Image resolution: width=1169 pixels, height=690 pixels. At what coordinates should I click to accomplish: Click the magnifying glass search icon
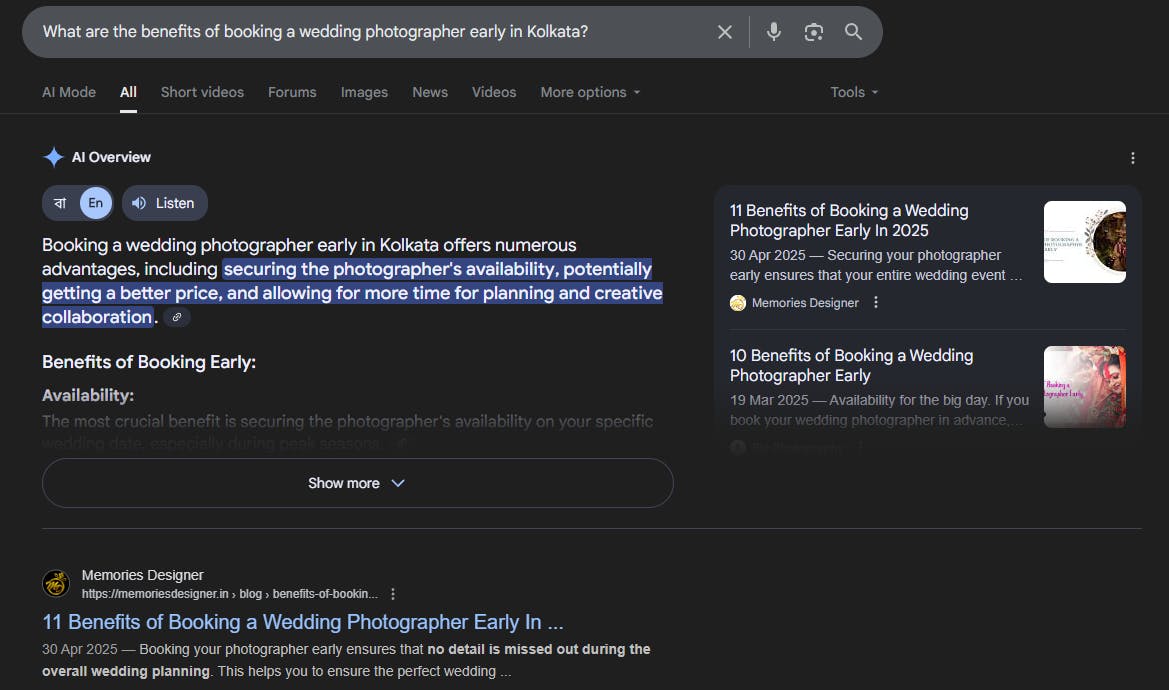(853, 32)
